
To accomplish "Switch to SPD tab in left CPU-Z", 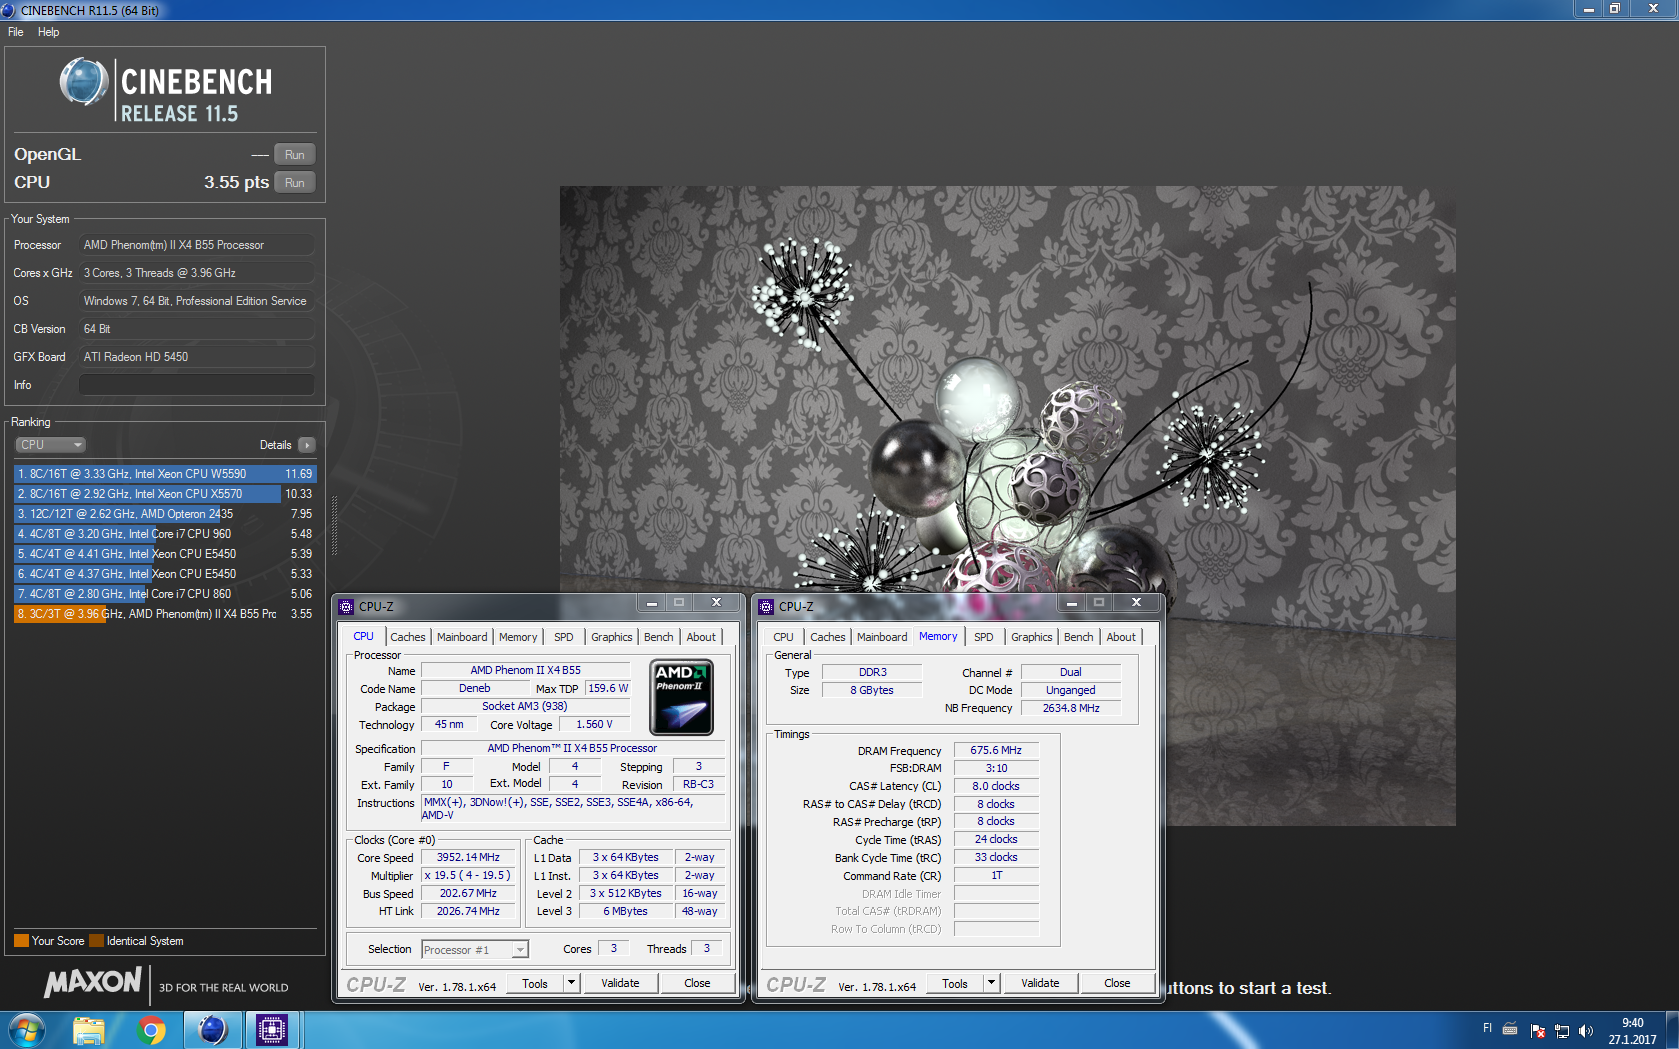I will click(x=564, y=637).
